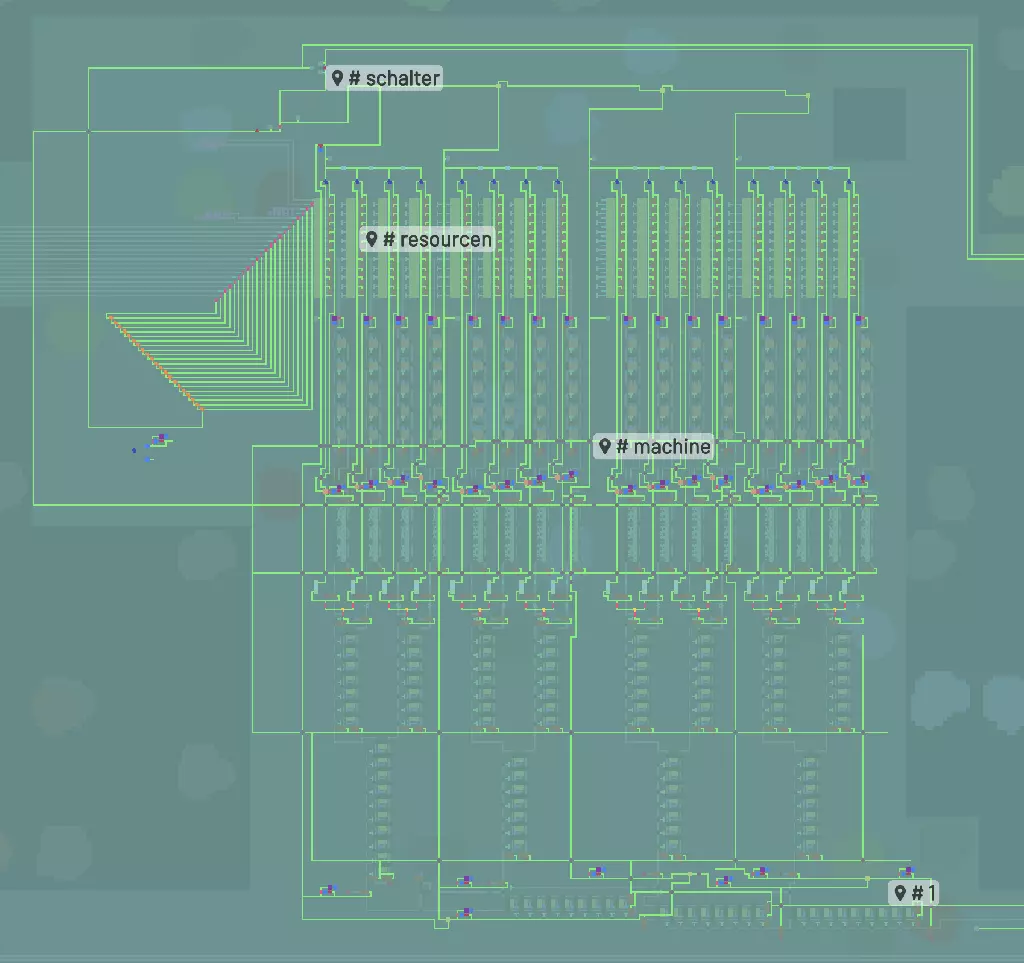Click the lower-left tip of the diagonal wire fan

pos(109,317)
